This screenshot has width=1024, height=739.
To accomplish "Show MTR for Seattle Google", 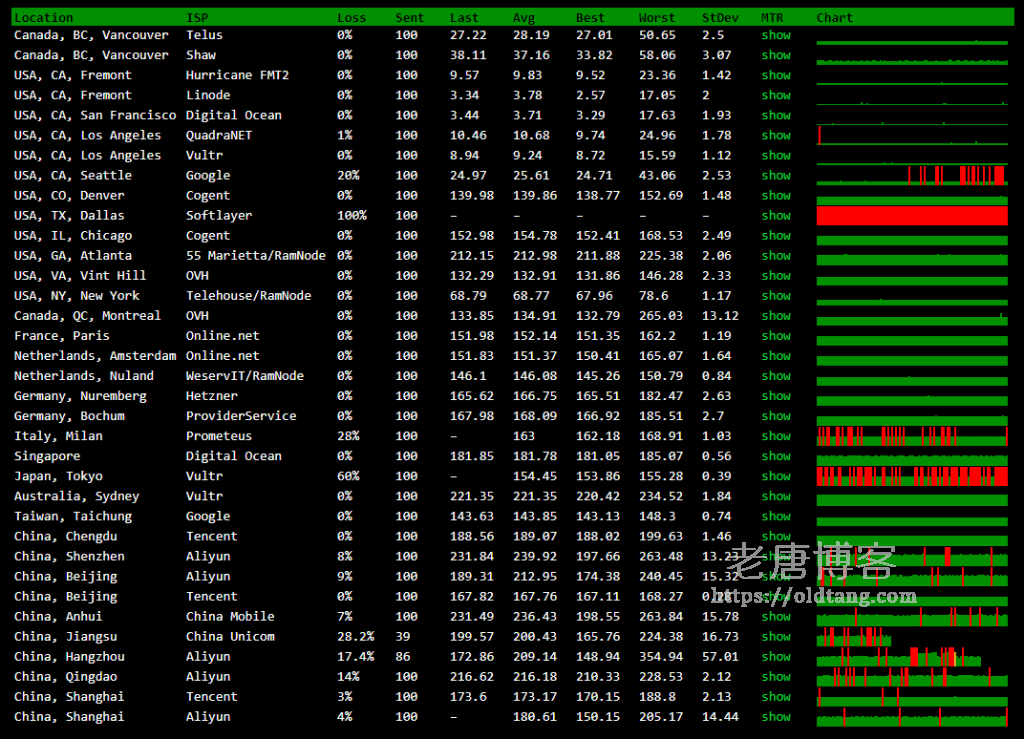I will [776, 176].
